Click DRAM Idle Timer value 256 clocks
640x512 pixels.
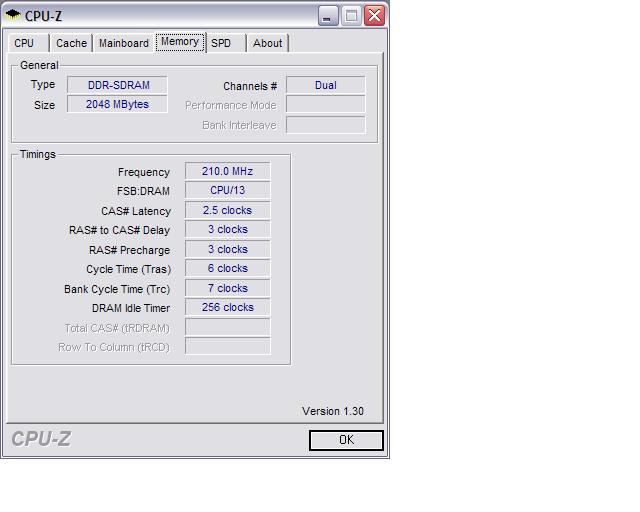click(x=228, y=307)
